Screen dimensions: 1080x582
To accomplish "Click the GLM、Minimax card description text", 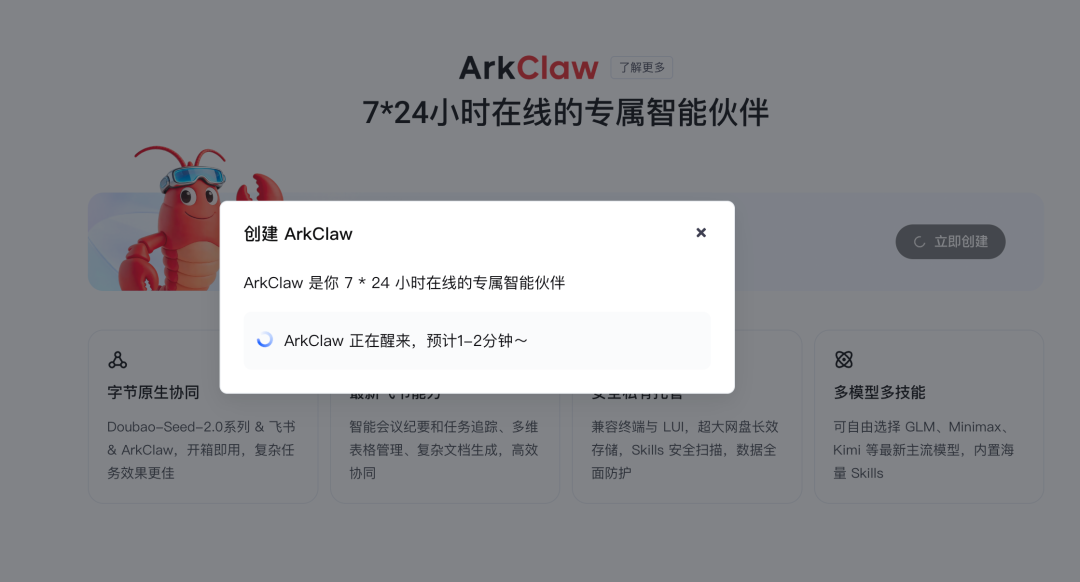I will point(924,450).
